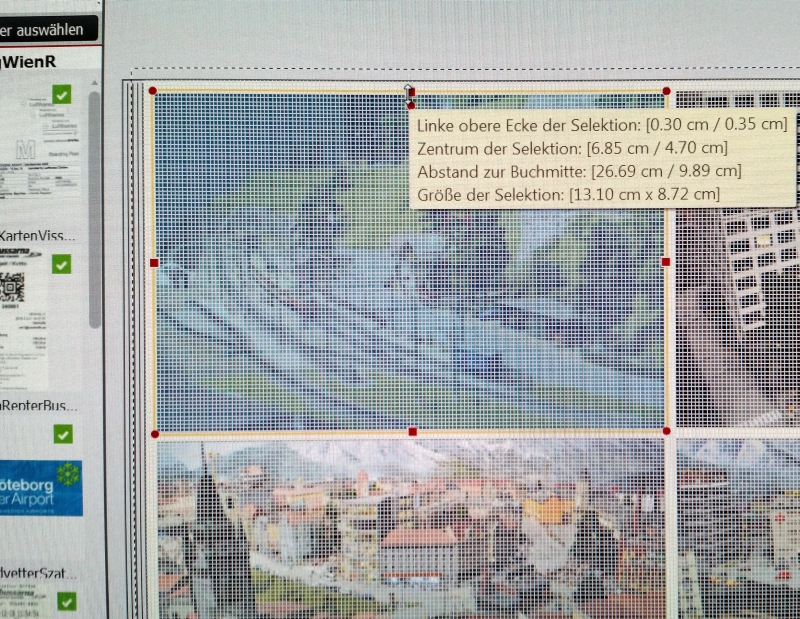Click the image list scroll-up arrow
The width and height of the screenshot is (800, 619).
tap(94, 83)
